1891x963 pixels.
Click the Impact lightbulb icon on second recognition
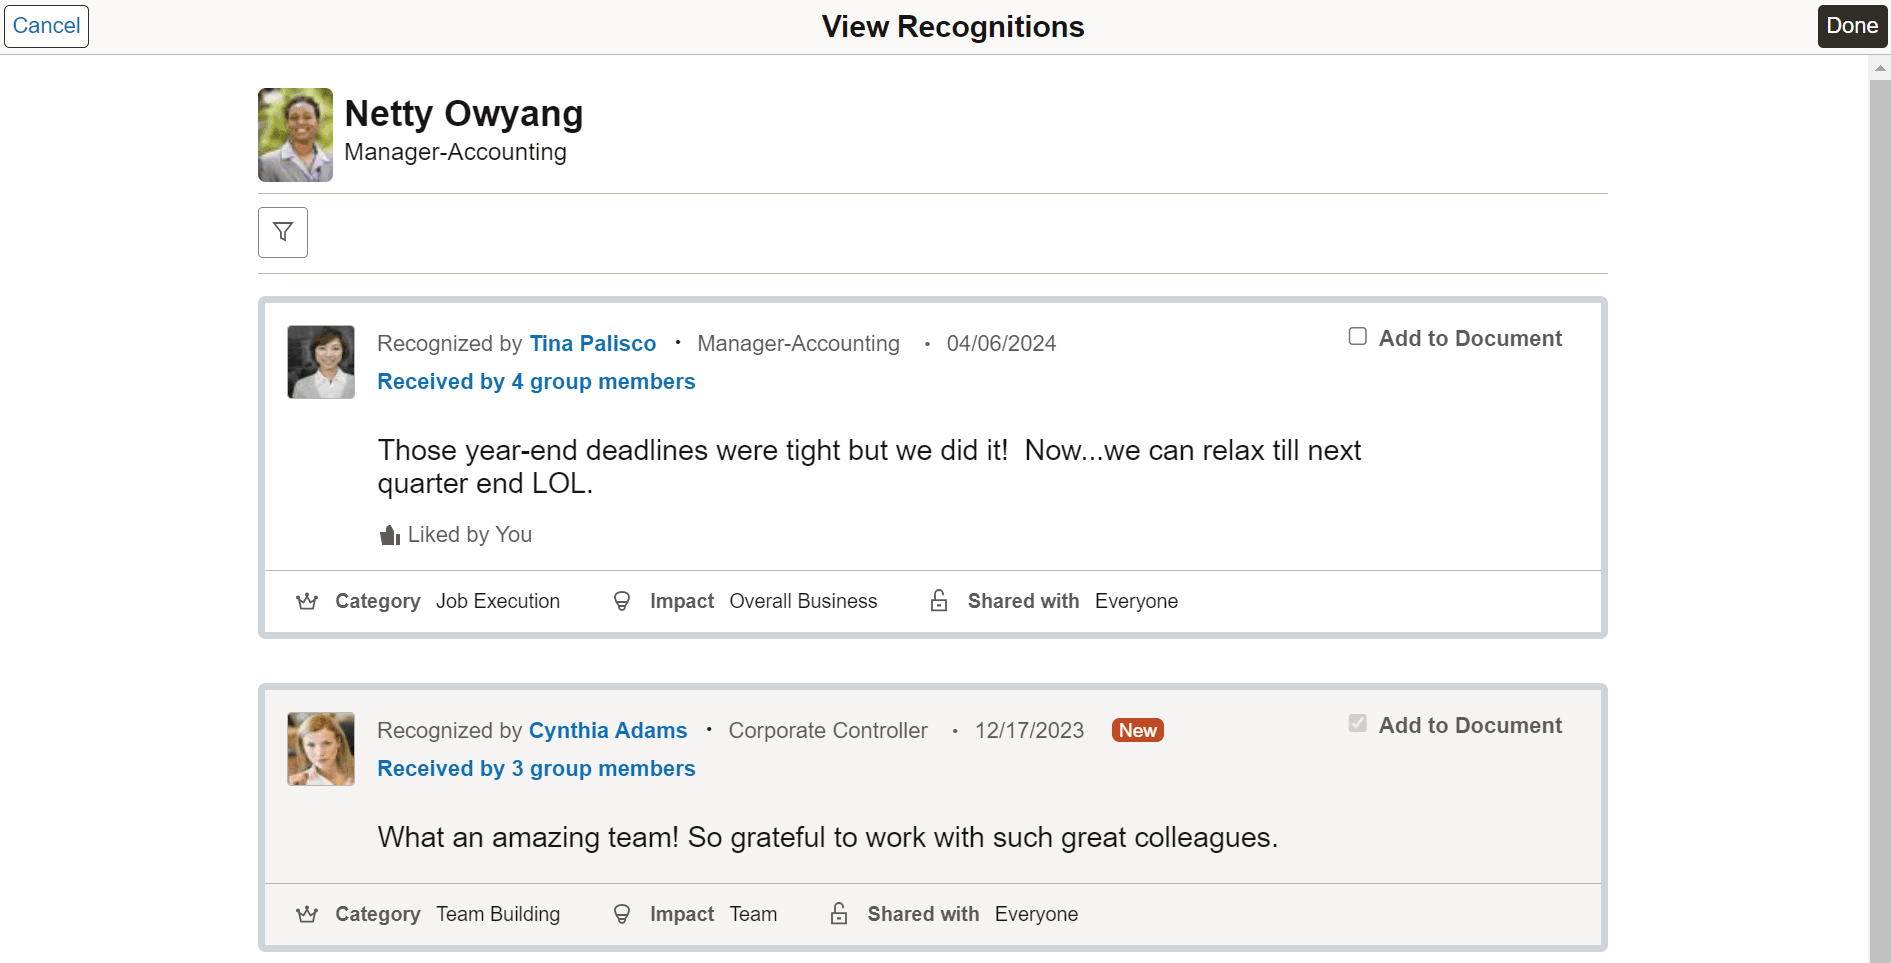(622, 914)
